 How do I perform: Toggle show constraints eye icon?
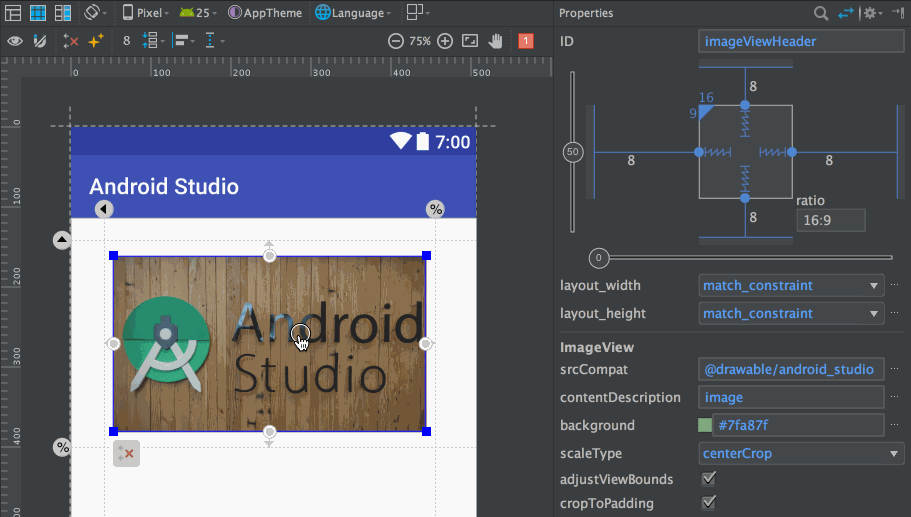click(x=15, y=41)
